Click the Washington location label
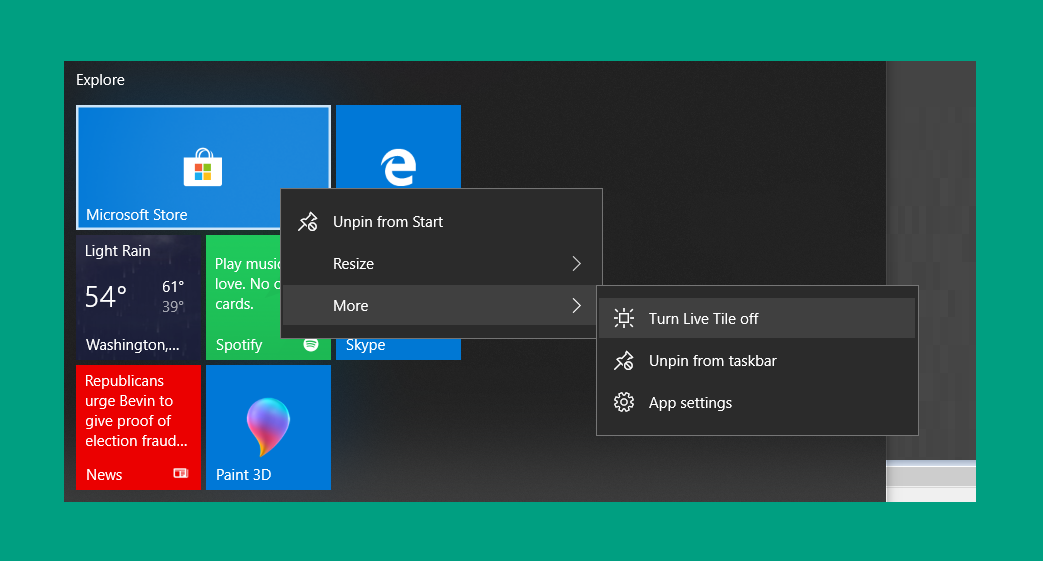Viewport: 1043px width, 561px height. point(132,345)
